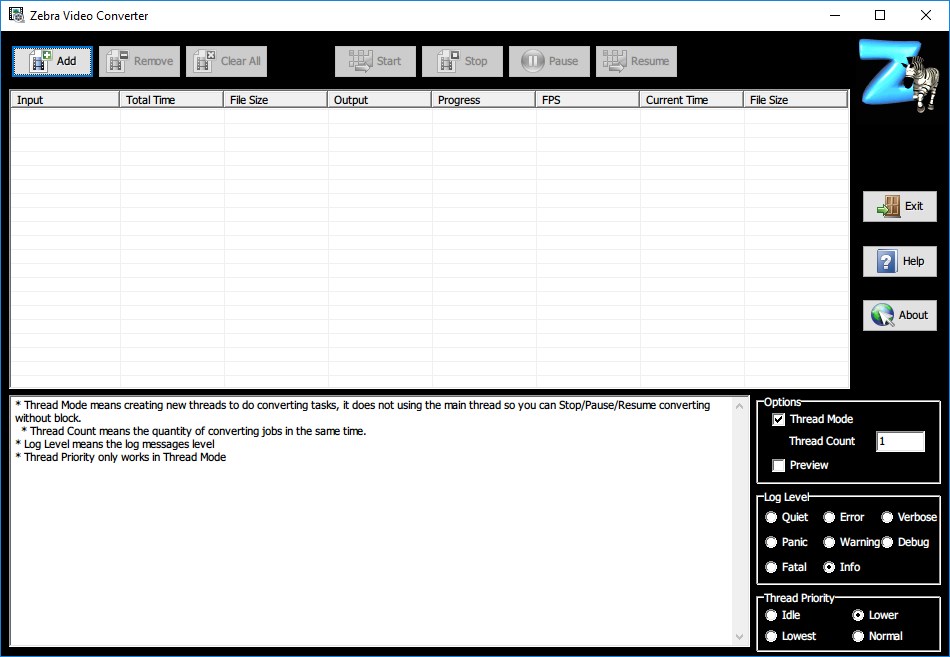Minimize the Zebra Video Converter window
This screenshot has height=657, width=950.
(x=835, y=15)
